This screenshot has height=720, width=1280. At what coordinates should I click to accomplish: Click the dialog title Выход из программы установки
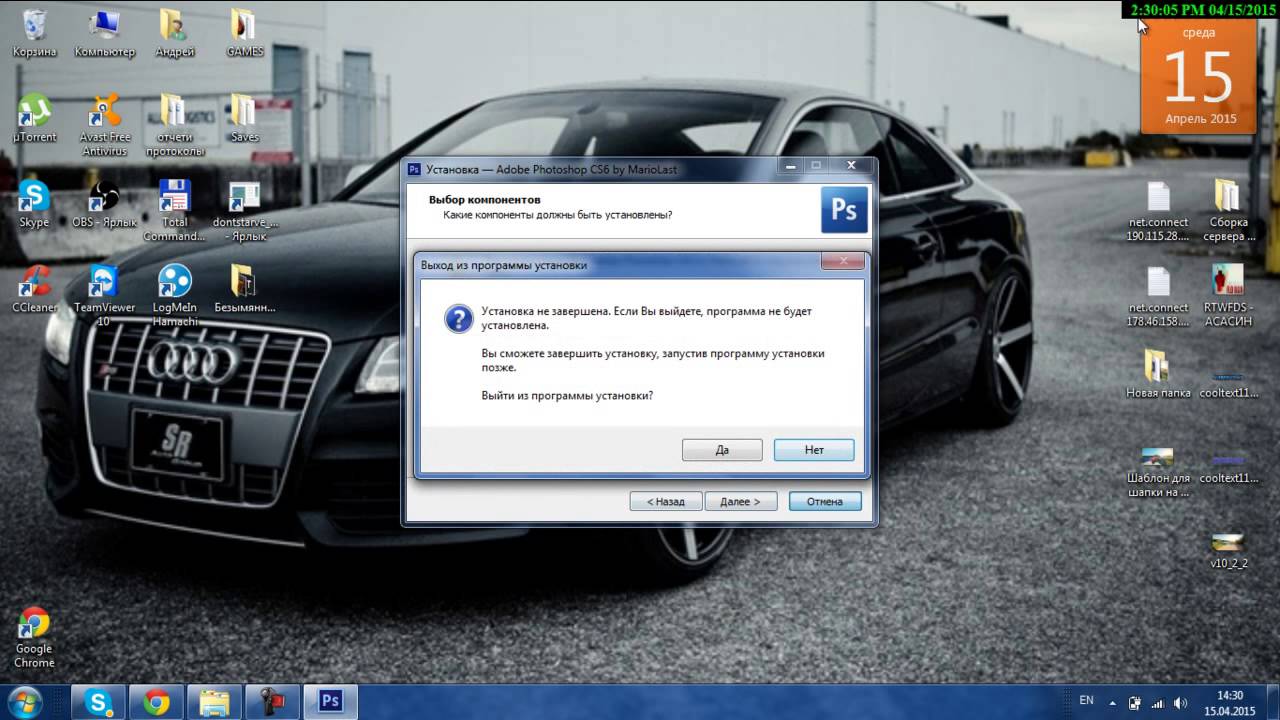coord(504,265)
